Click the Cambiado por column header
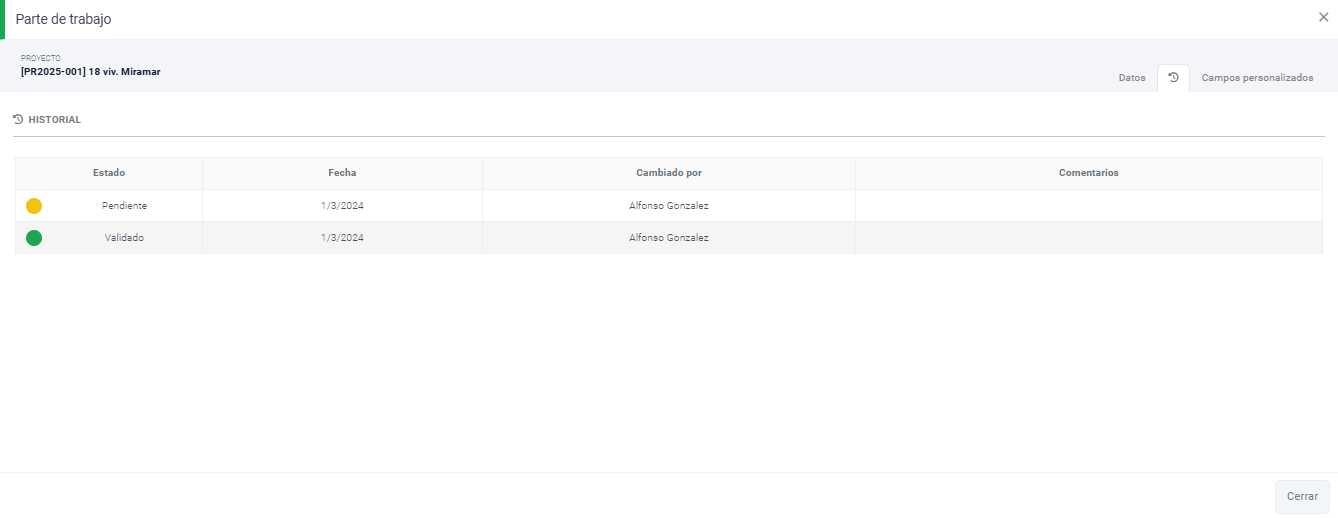Image resolution: width=1338 pixels, height=518 pixels. point(668,173)
